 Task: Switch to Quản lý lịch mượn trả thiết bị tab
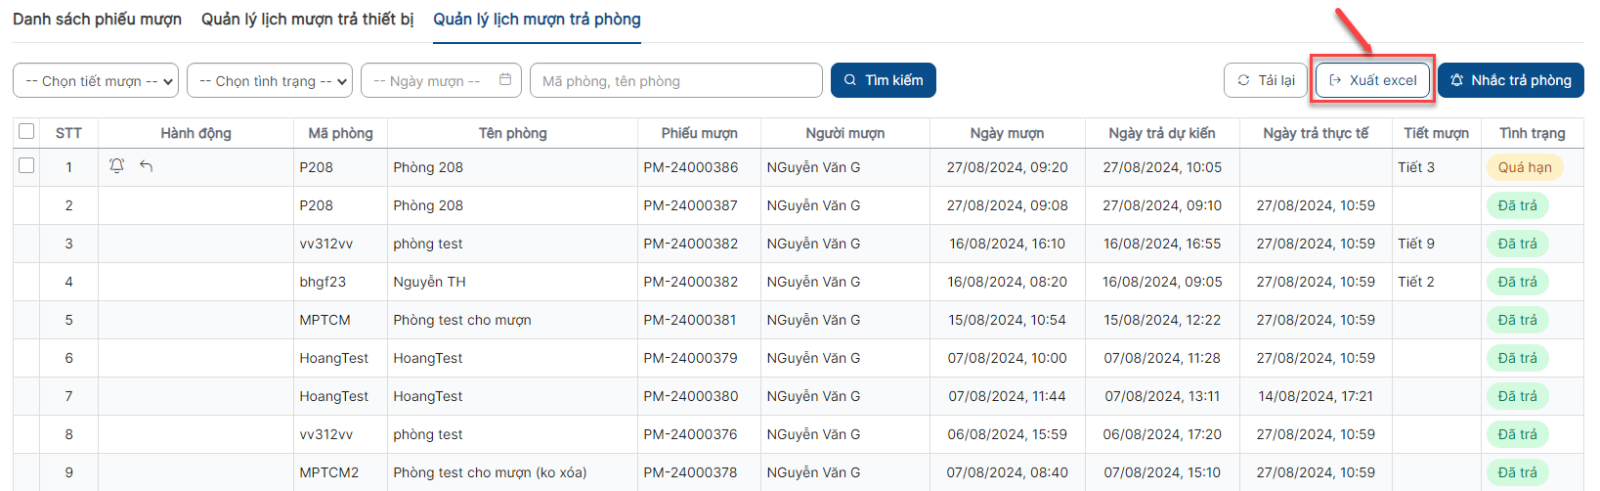click(x=307, y=19)
